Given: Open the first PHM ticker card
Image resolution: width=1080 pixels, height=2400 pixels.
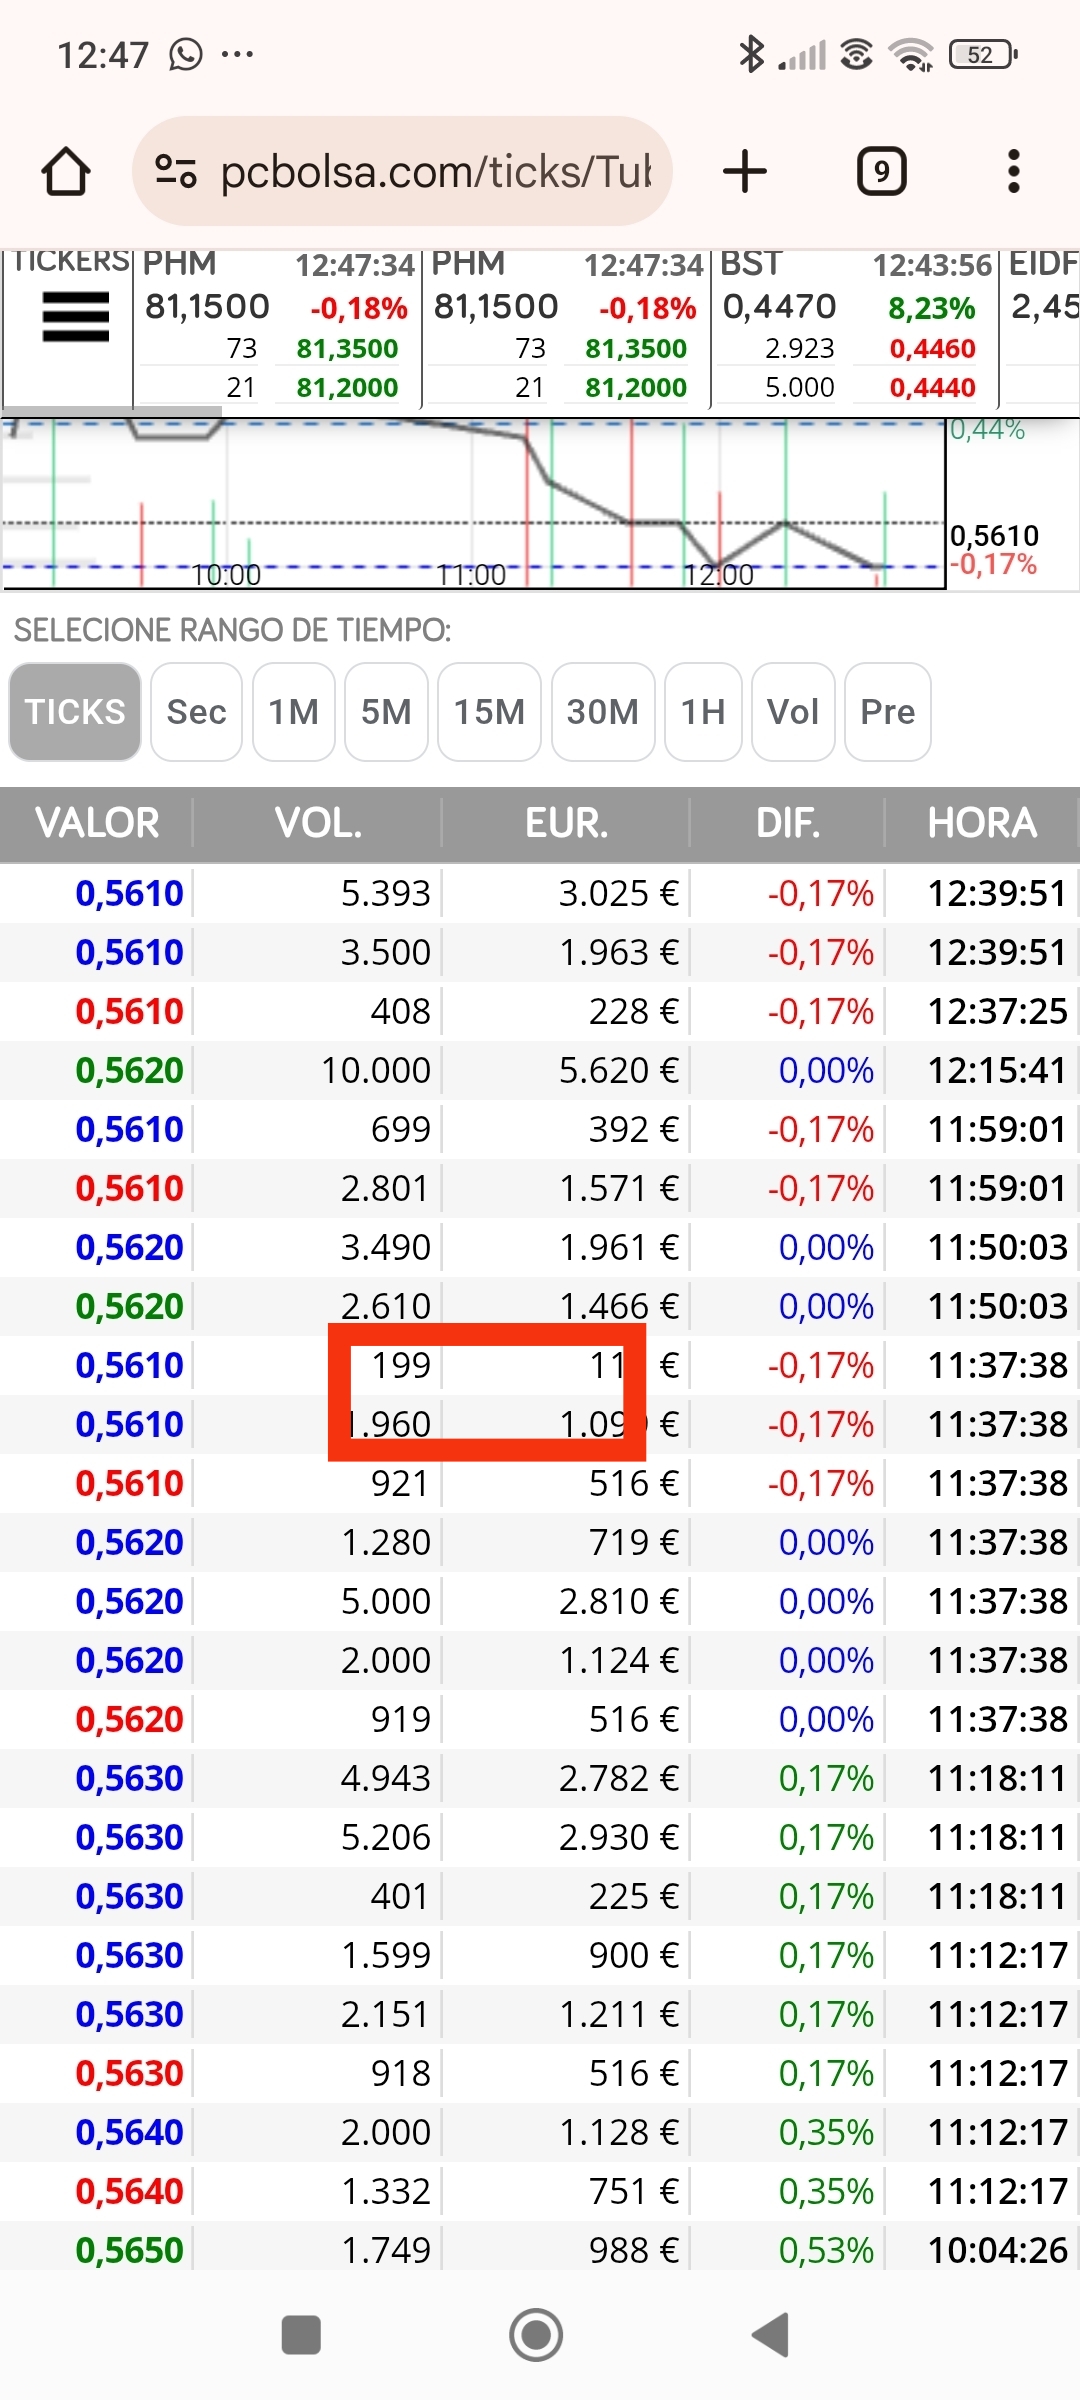Looking at the screenshot, I should [x=277, y=327].
